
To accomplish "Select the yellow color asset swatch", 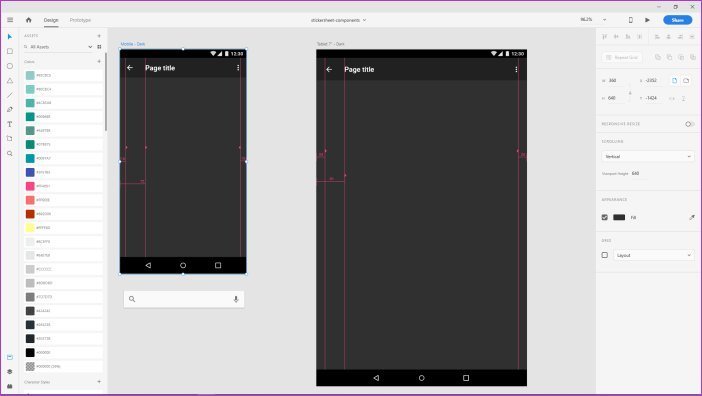I will tap(30, 228).
